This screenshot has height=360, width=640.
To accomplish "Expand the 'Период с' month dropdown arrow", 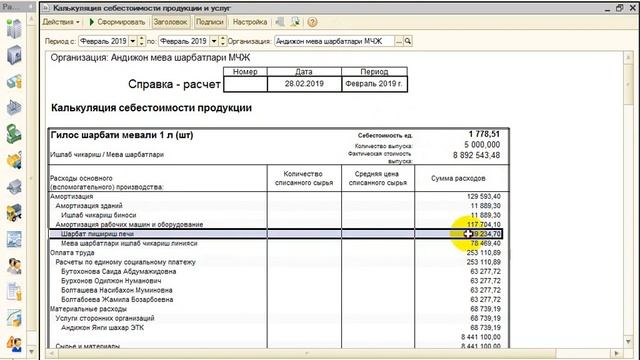I will 133,41.
